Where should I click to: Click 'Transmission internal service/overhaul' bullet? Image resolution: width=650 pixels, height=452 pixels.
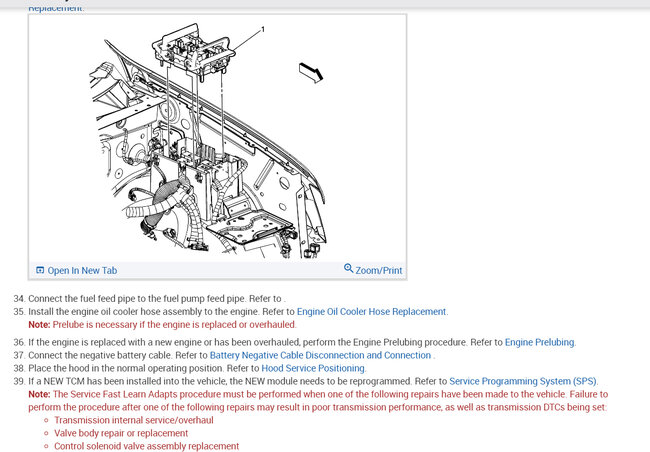tap(134, 420)
